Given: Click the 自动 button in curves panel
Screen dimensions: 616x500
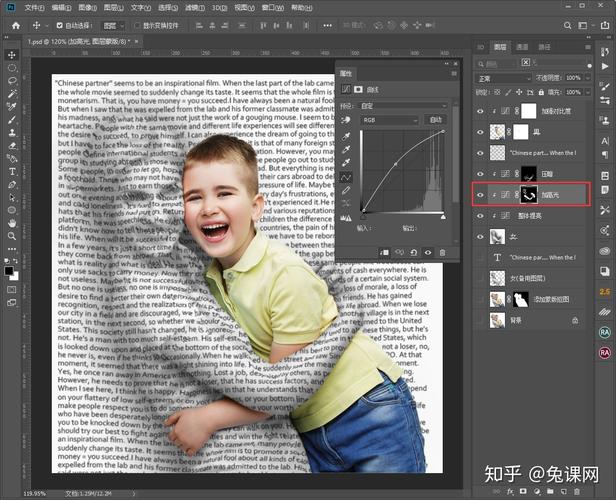Looking at the screenshot, I should pyautogui.click(x=436, y=119).
